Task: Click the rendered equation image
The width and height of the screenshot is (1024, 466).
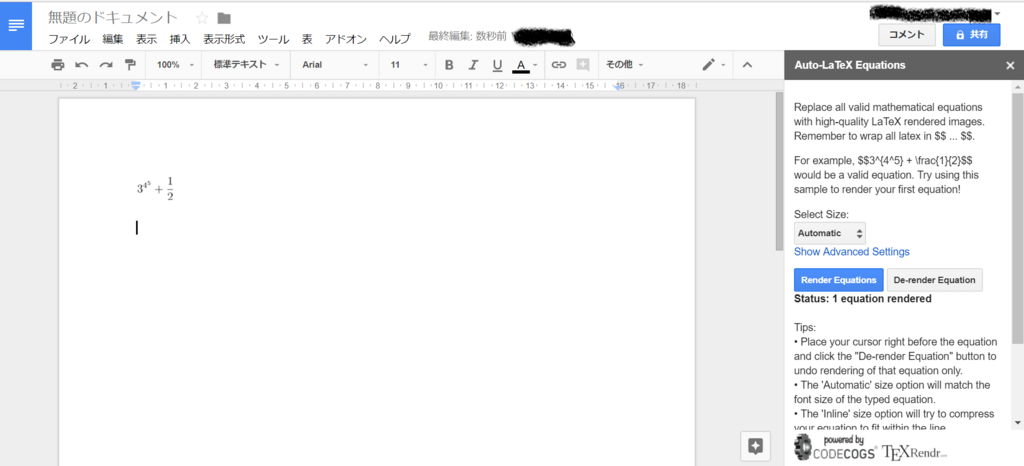Action: (x=155, y=188)
